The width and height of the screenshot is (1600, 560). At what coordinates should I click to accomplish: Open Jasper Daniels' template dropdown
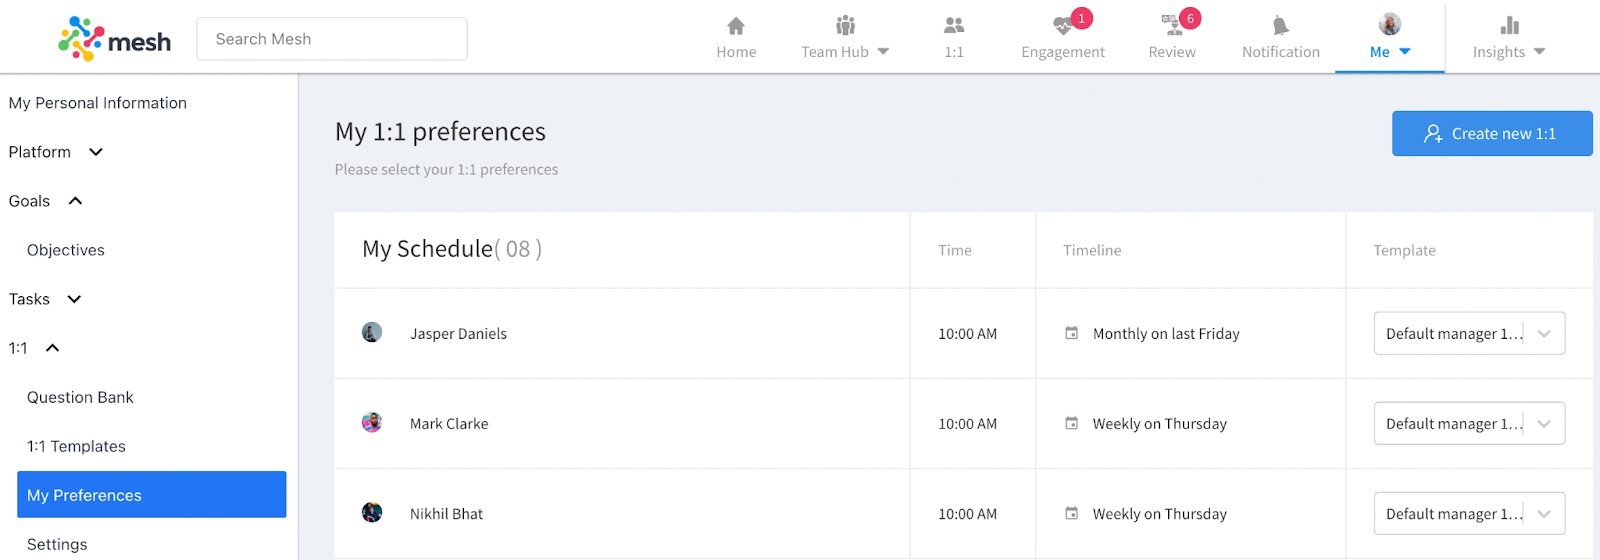pos(1469,334)
